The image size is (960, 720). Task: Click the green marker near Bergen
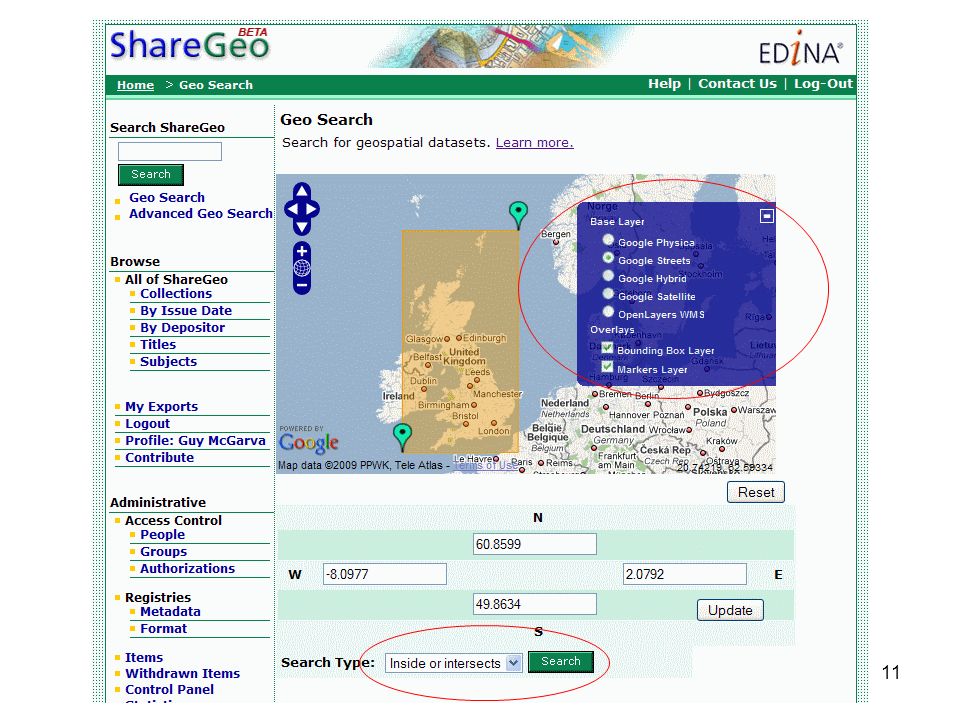tap(518, 216)
